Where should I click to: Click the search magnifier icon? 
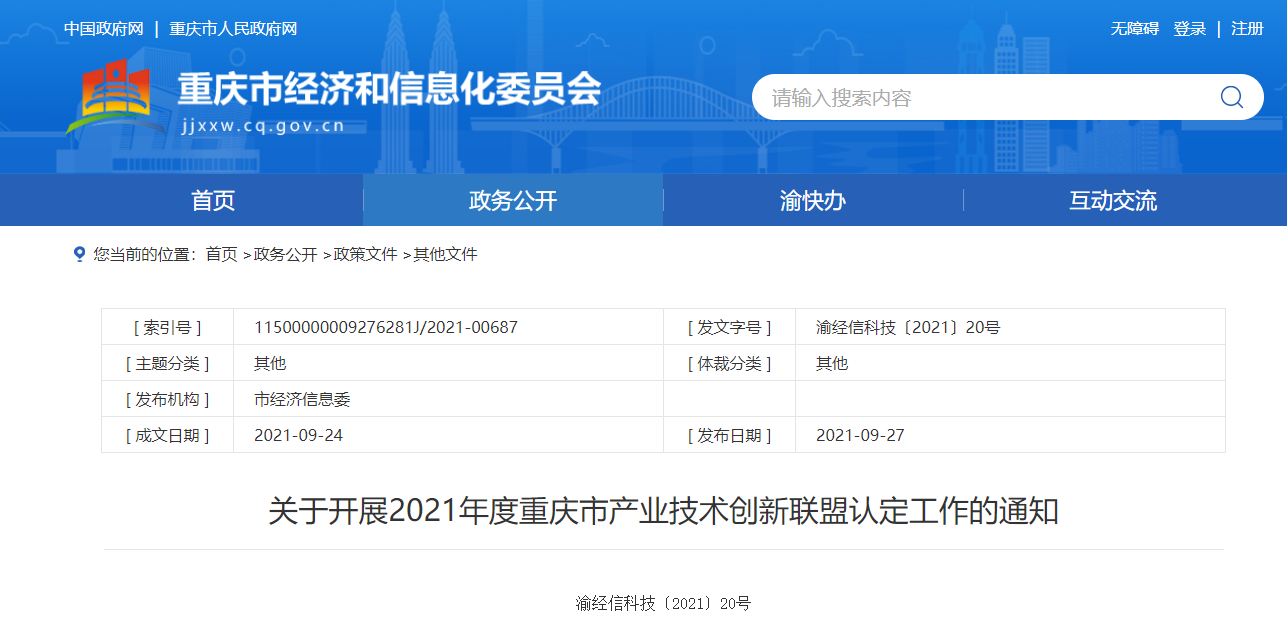[x=1231, y=97]
